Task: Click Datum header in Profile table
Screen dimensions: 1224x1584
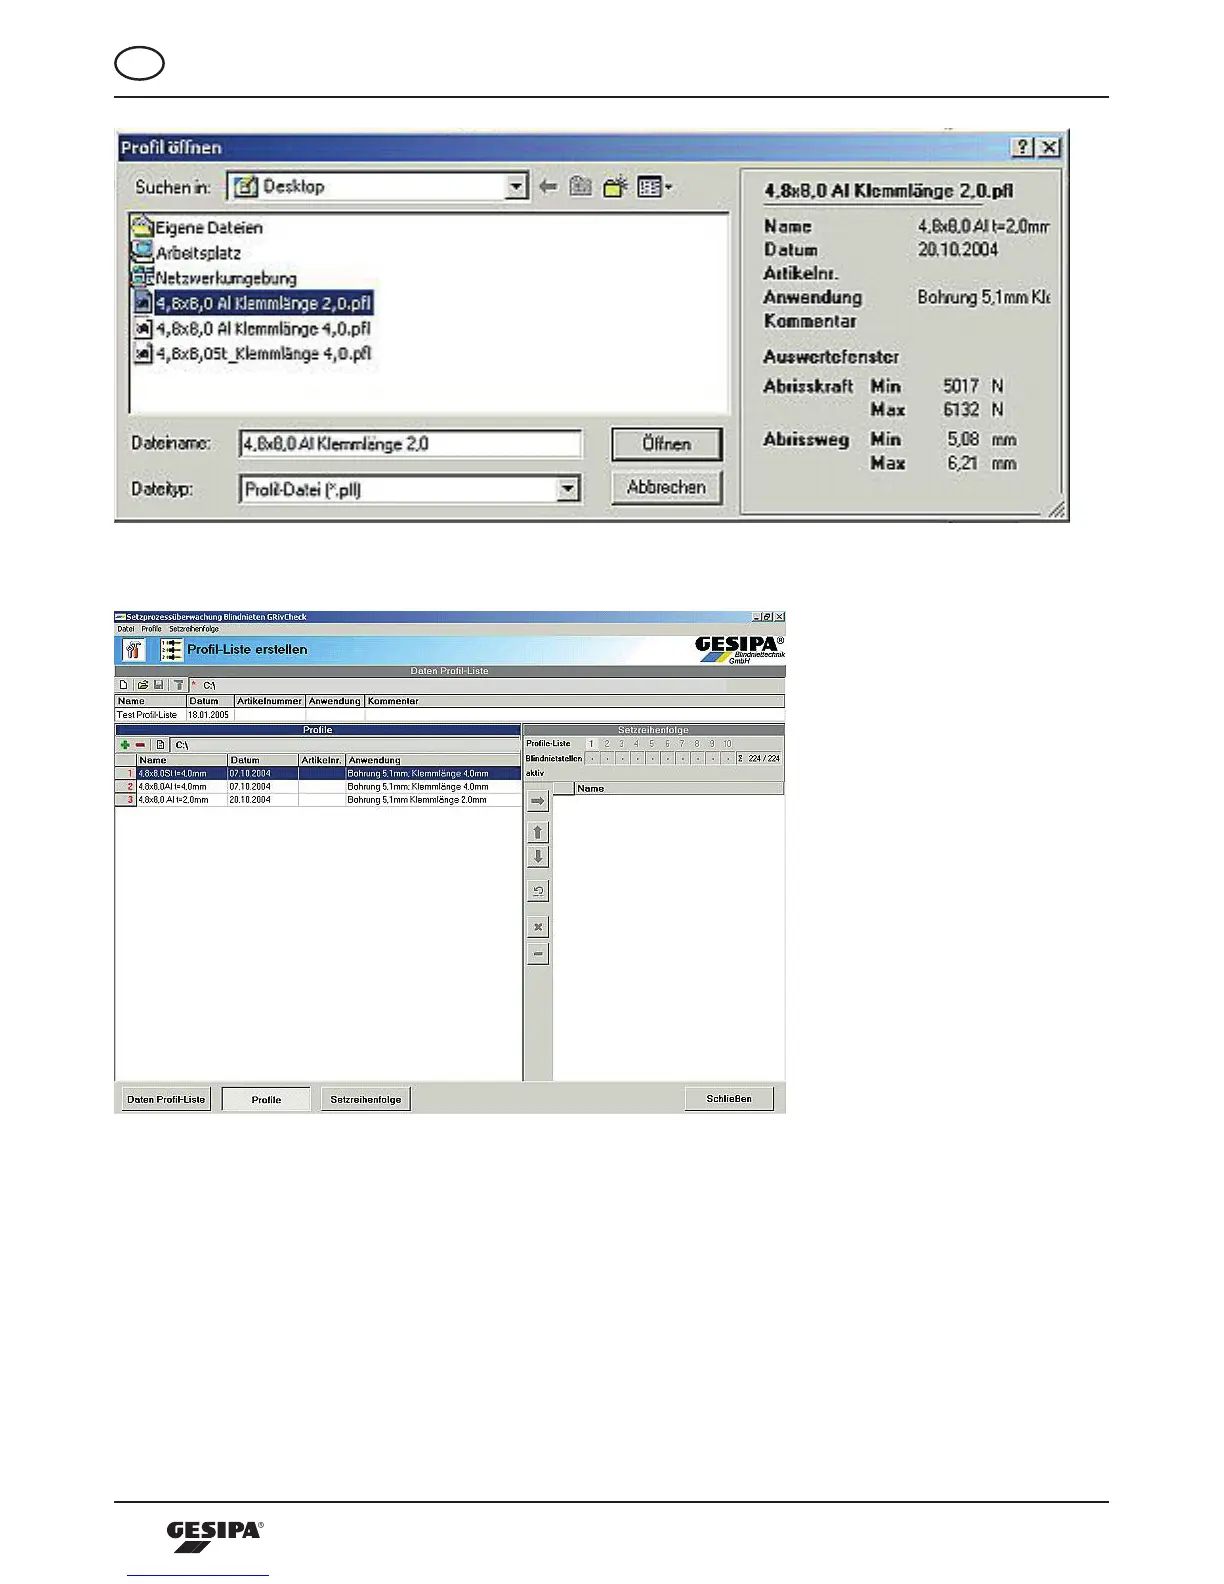Action: tap(263, 760)
